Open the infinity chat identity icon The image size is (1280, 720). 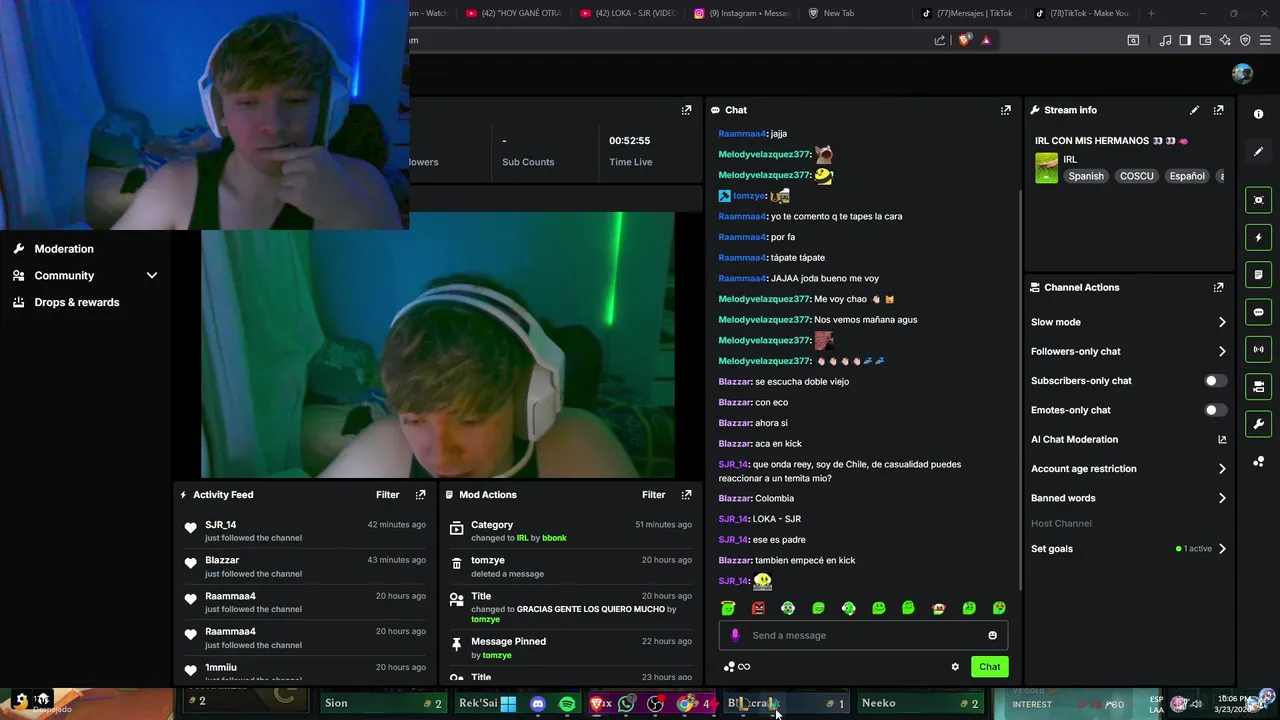743,667
